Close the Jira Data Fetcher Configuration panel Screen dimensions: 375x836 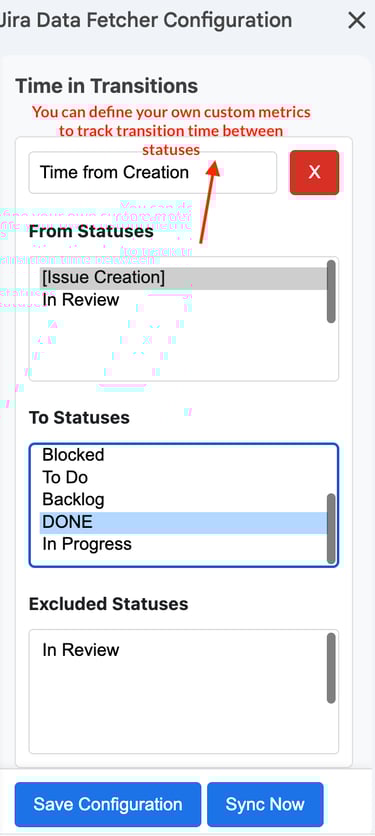coord(357,21)
